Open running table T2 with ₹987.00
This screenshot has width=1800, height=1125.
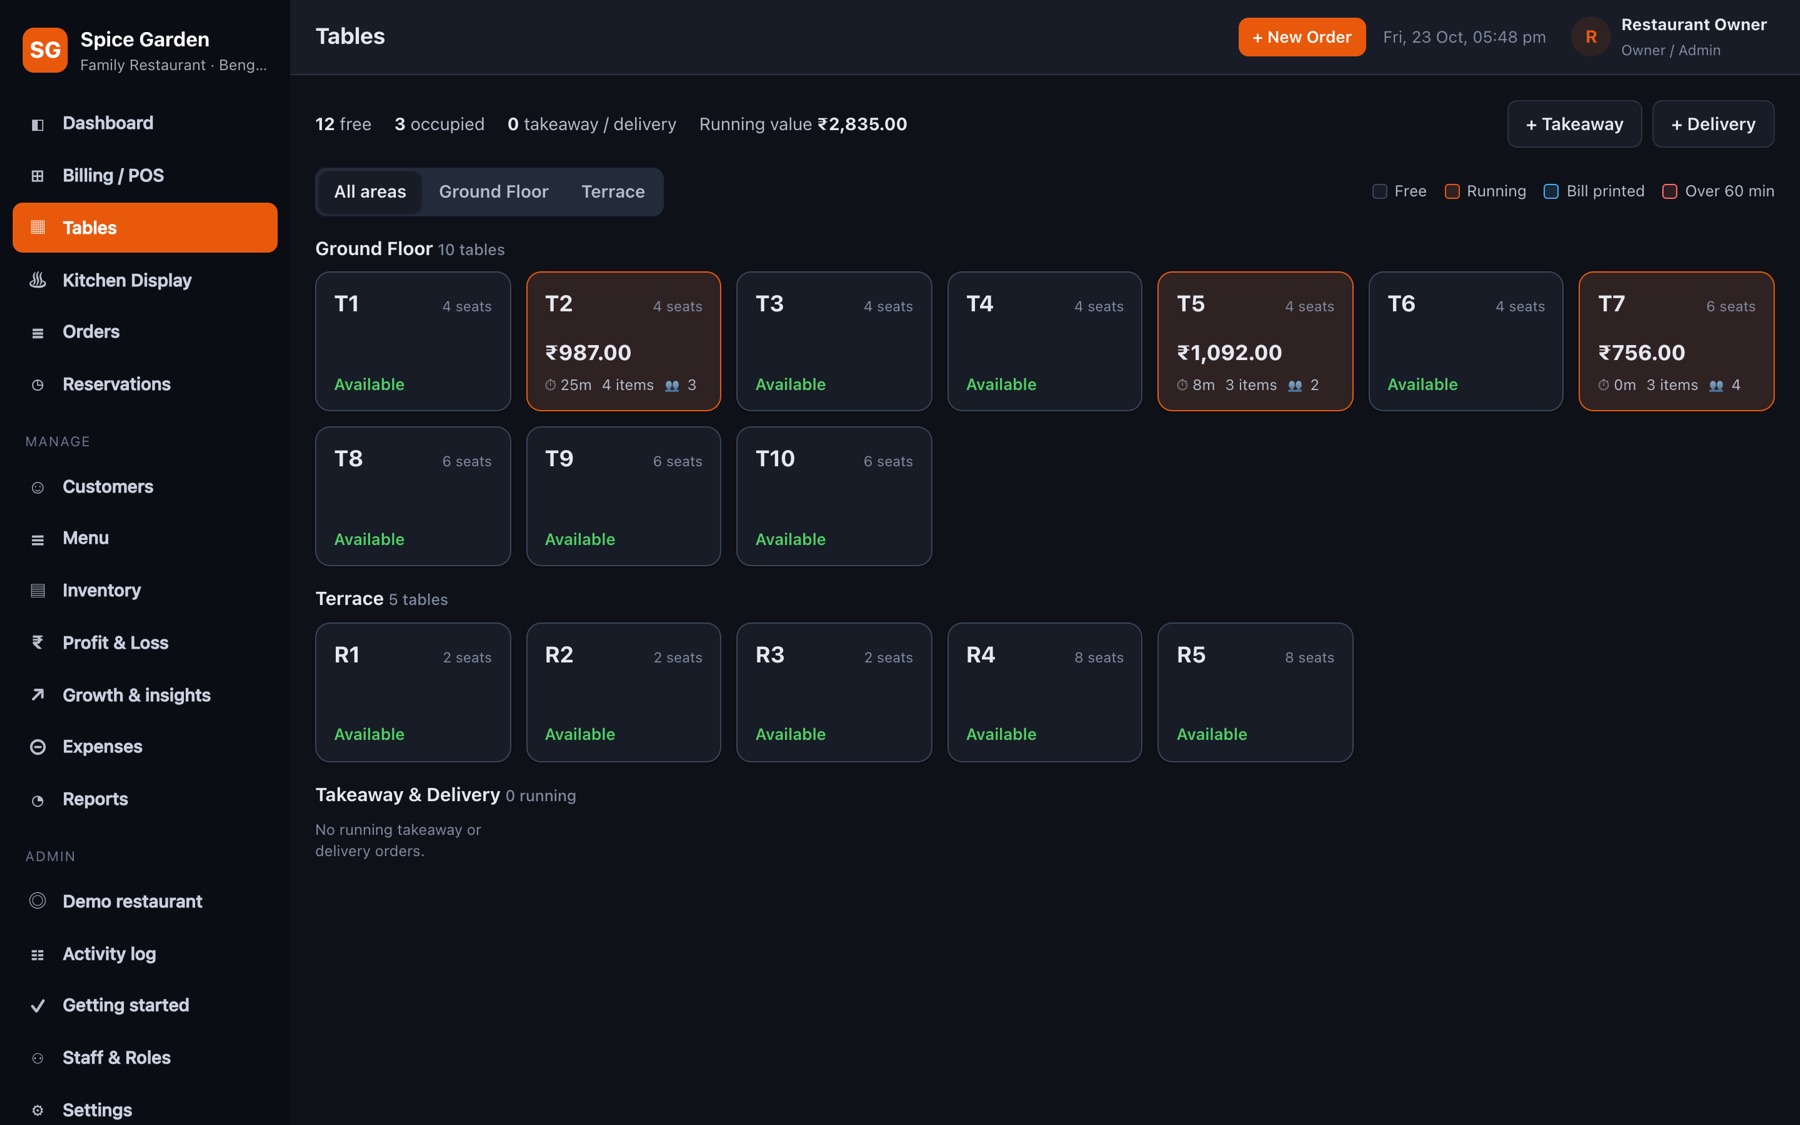[624, 341]
